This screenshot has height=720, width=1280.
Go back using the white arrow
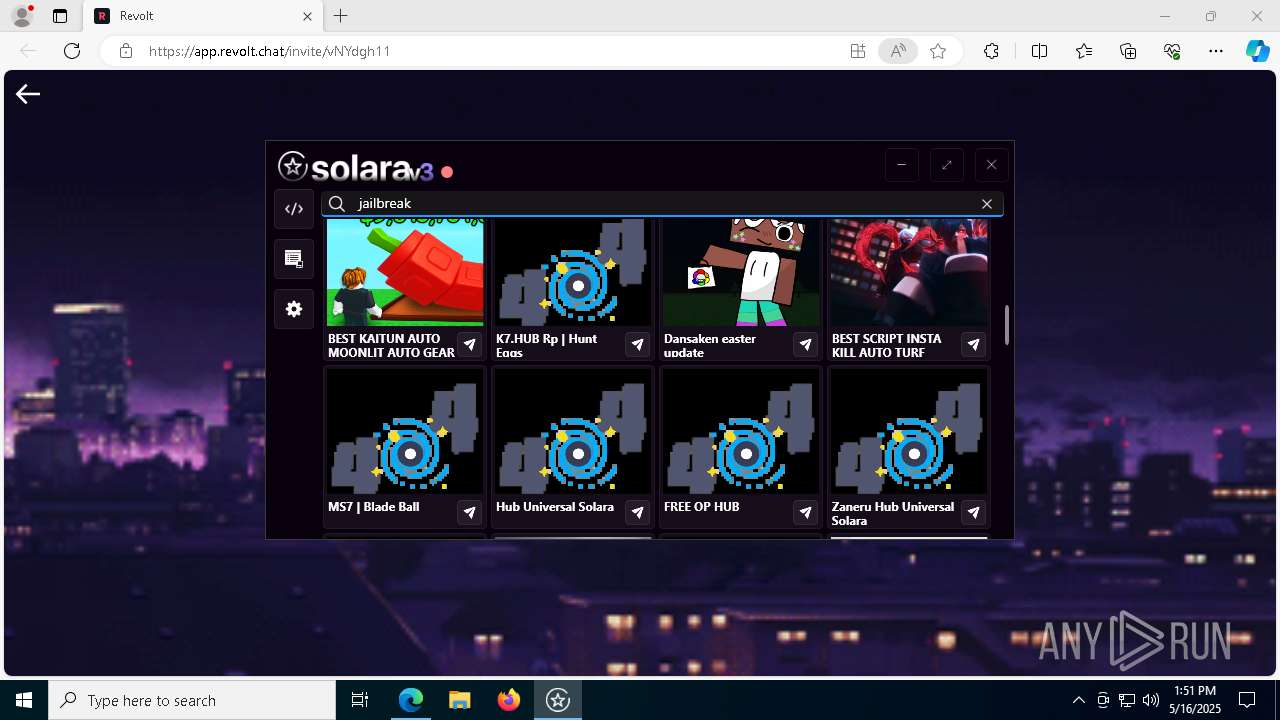click(28, 94)
